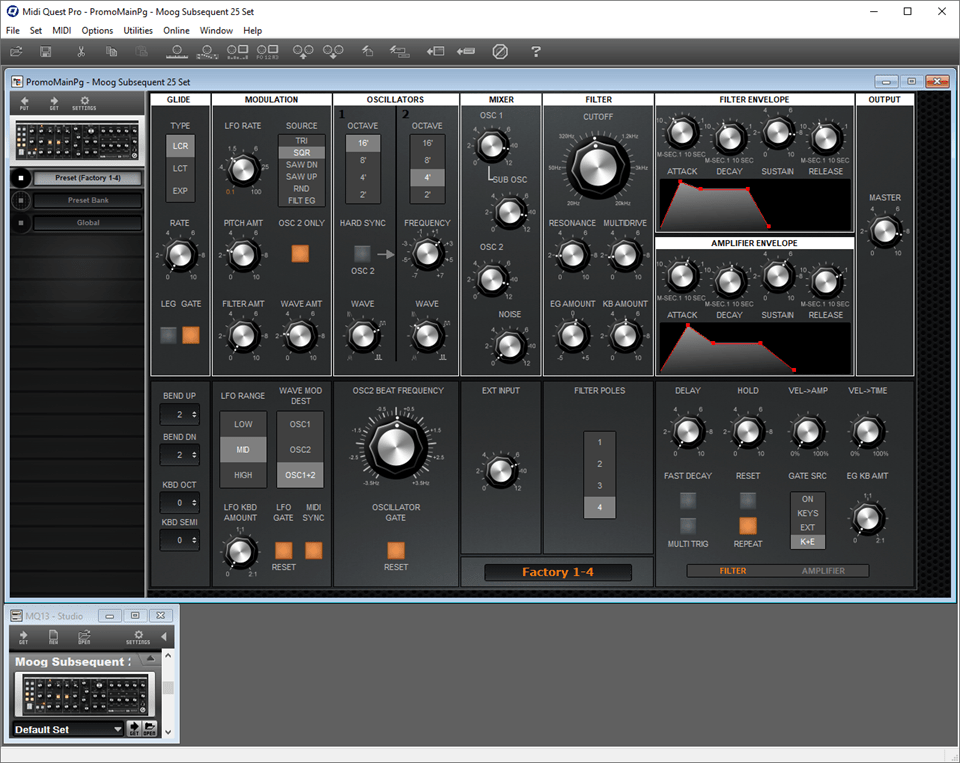Click the OSC2 BEAT FREQUENCY knob

[396, 447]
